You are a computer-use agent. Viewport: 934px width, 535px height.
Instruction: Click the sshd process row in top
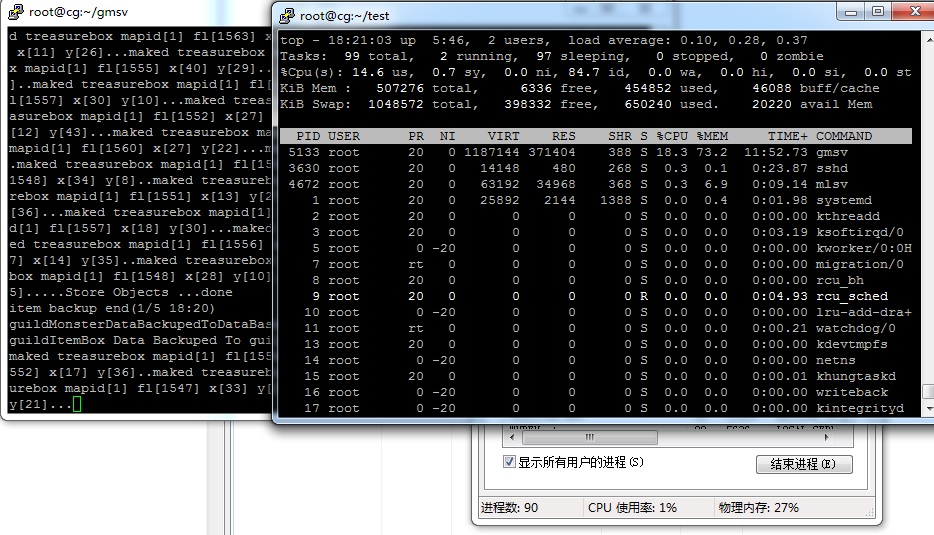click(x=595, y=168)
